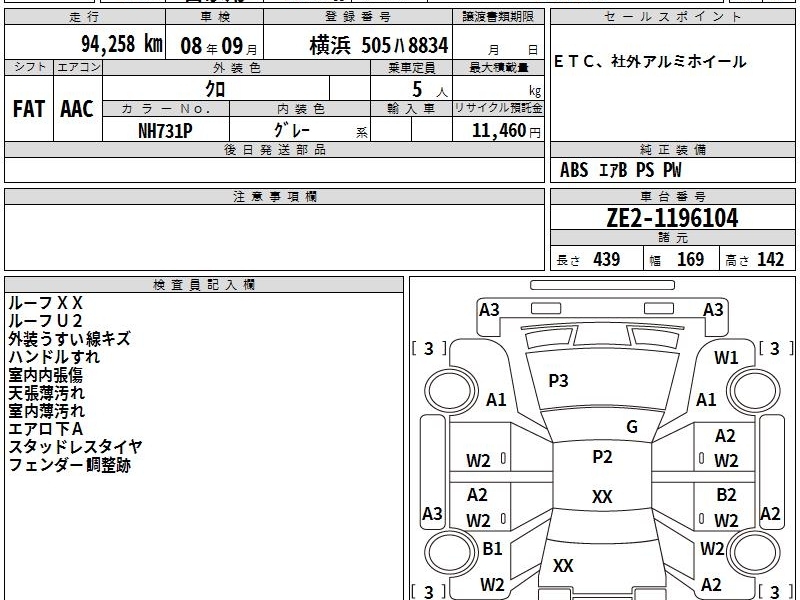Select exterior color value クロ

point(215,89)
